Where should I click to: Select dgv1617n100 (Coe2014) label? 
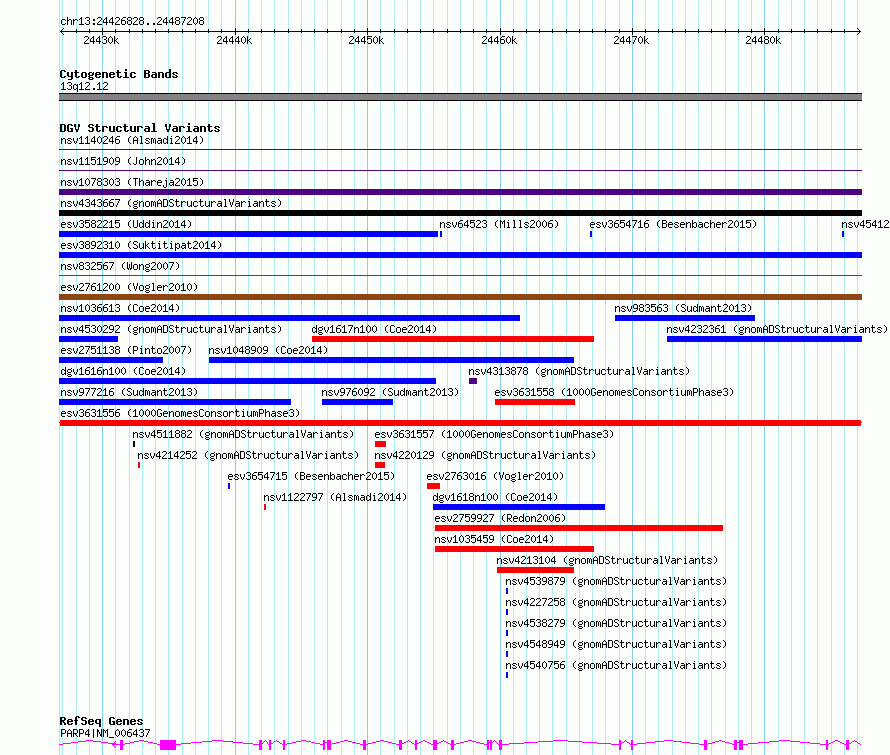tap(374, 329)
